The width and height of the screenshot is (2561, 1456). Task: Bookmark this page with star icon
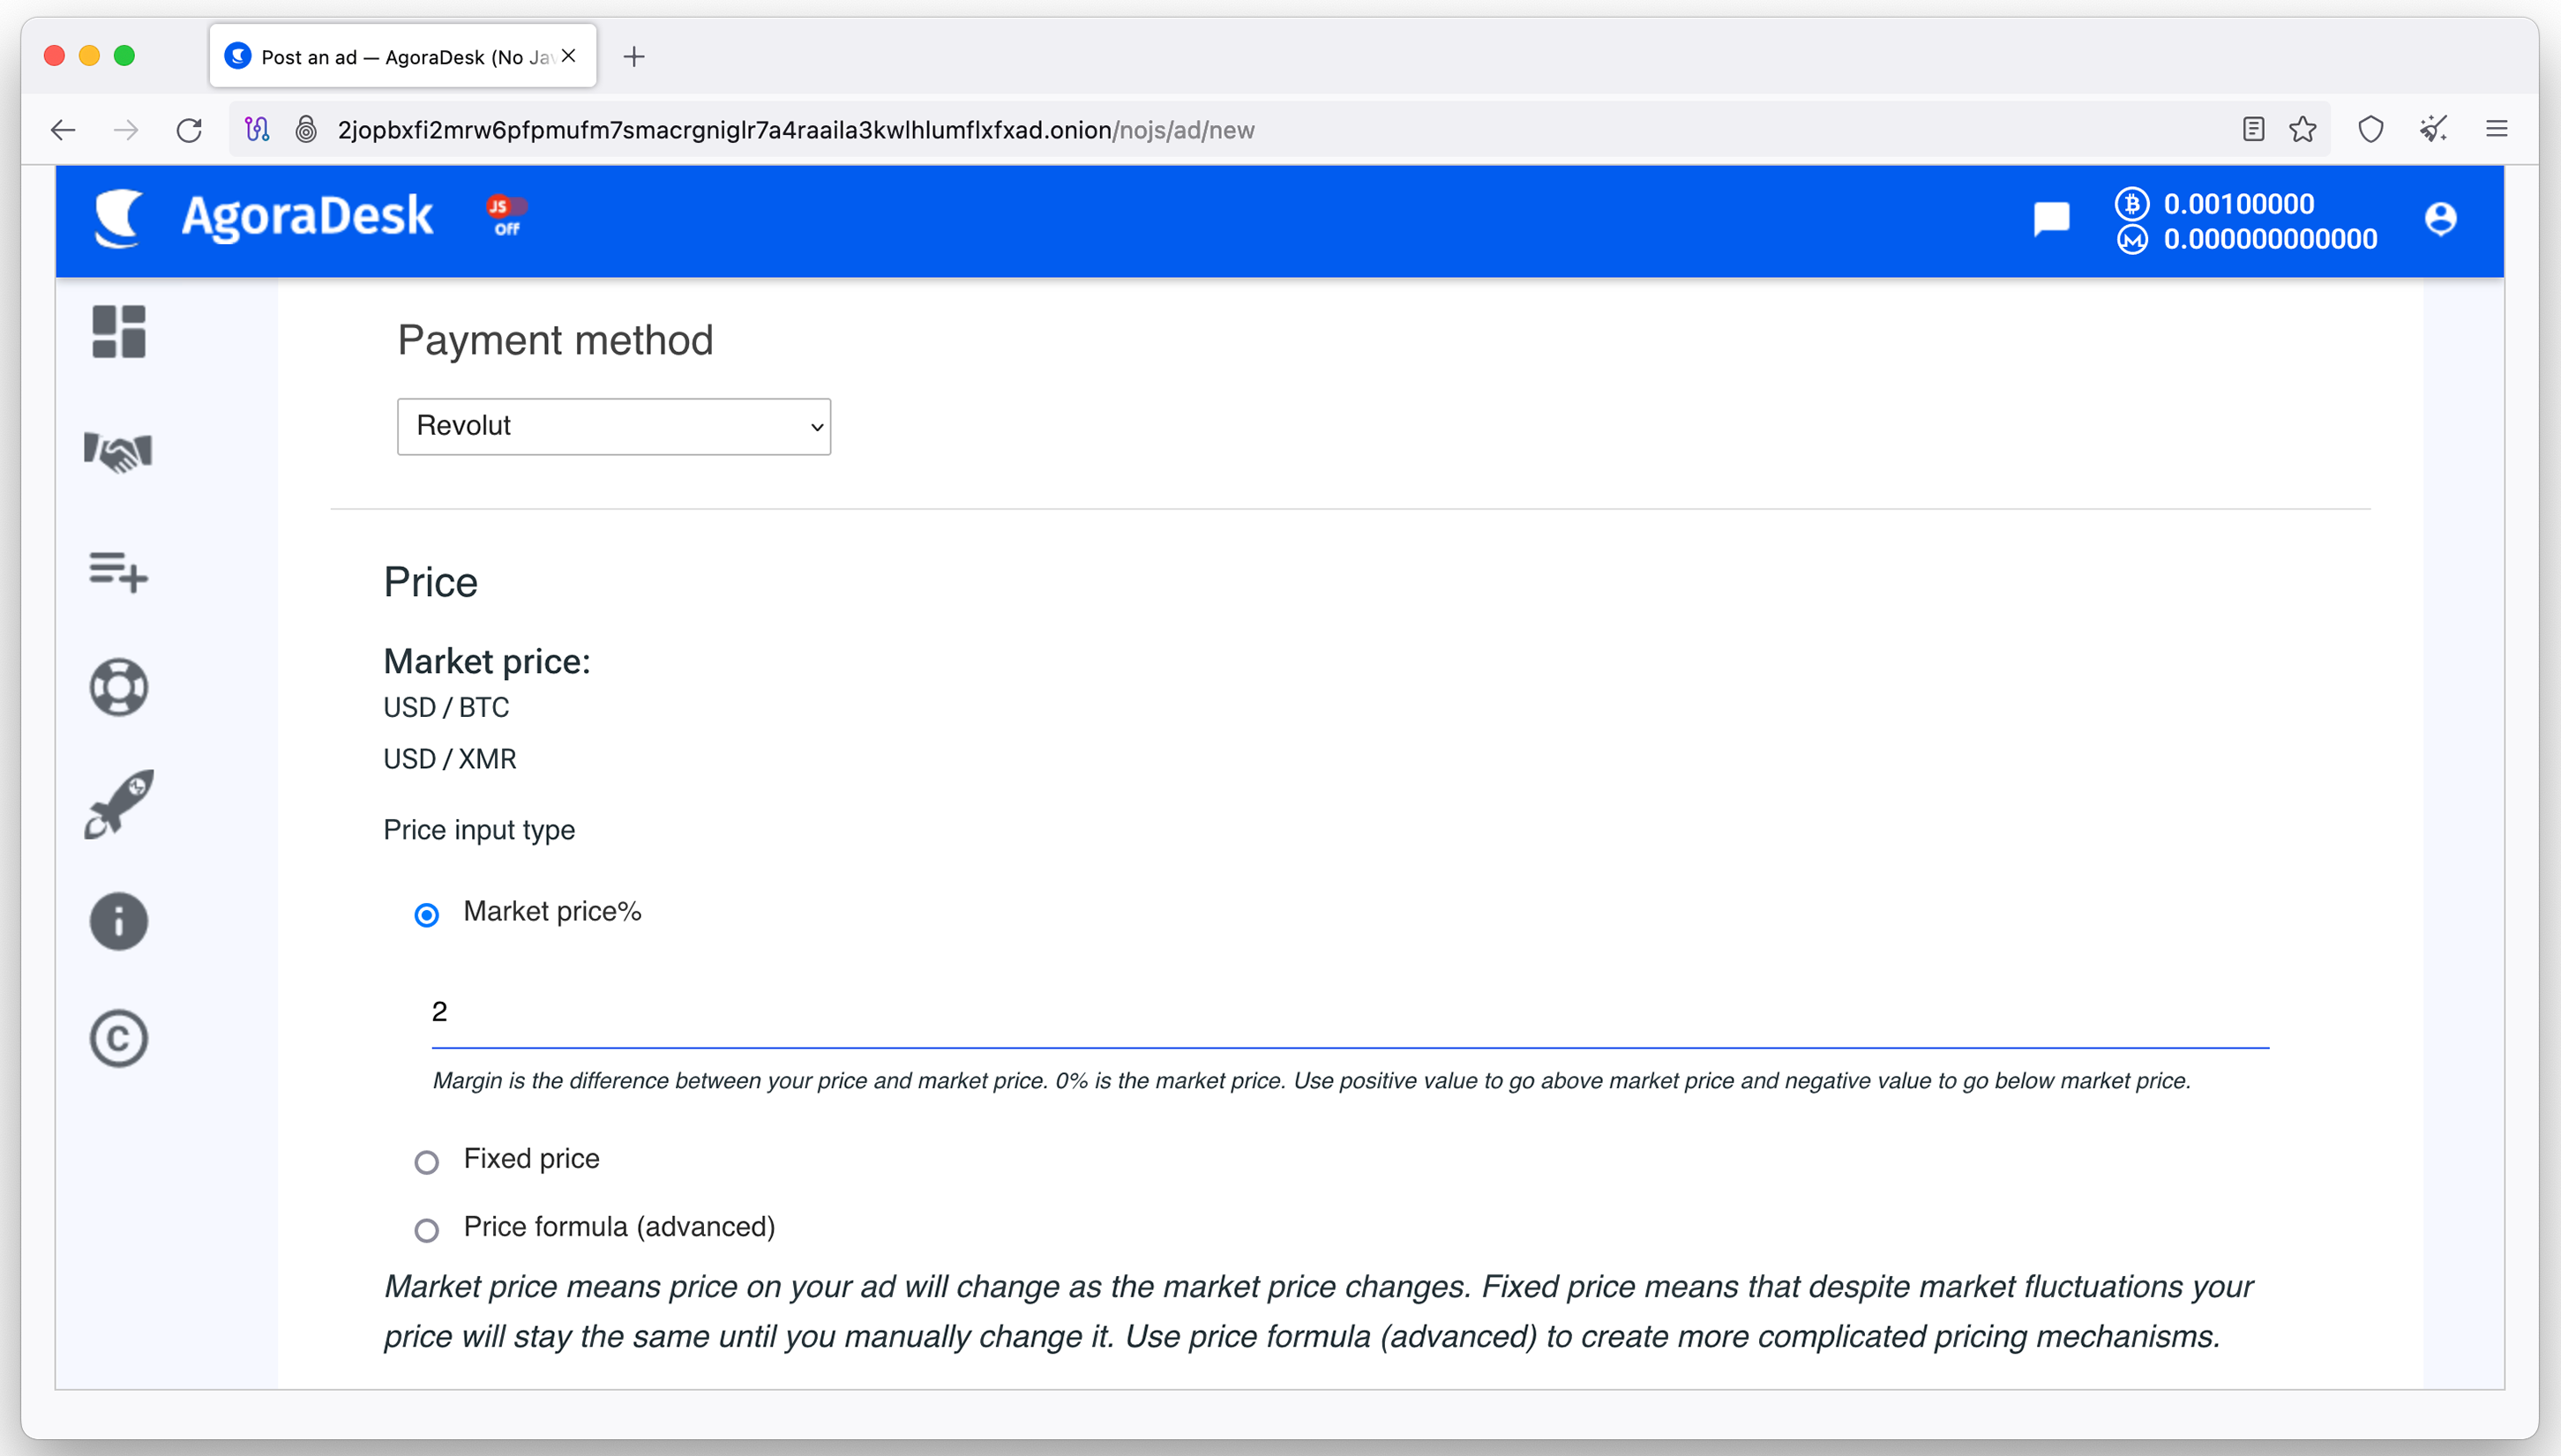[x=2303, y=129]
